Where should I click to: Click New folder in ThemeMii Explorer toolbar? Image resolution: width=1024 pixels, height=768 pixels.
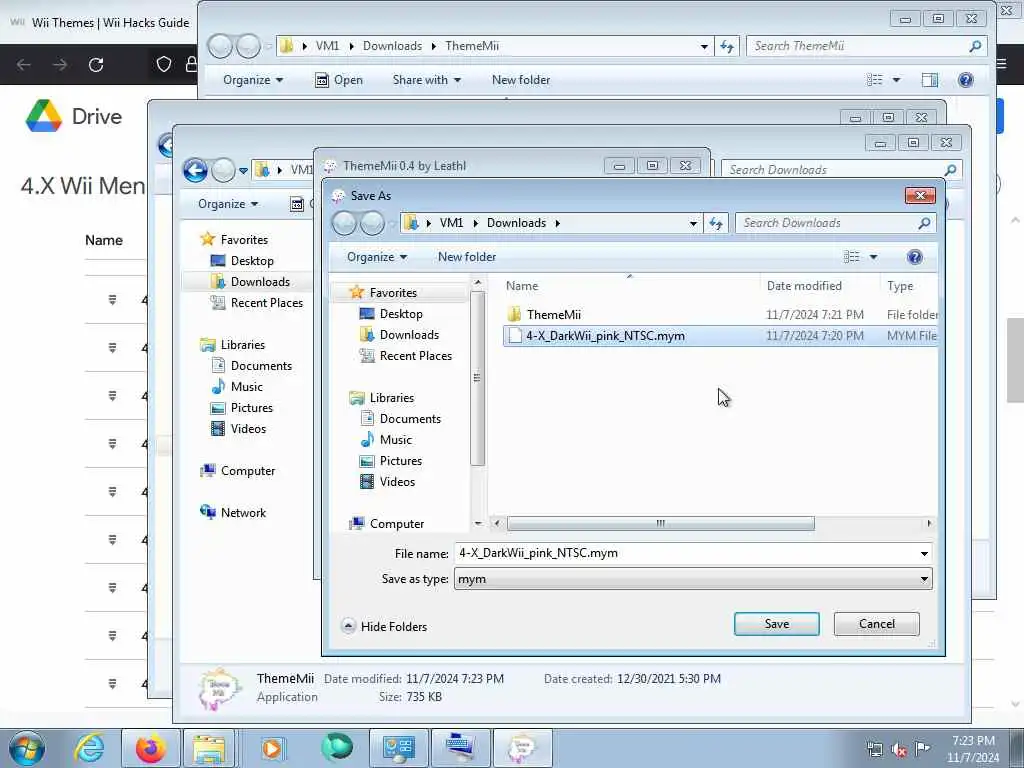click(520, 80)
